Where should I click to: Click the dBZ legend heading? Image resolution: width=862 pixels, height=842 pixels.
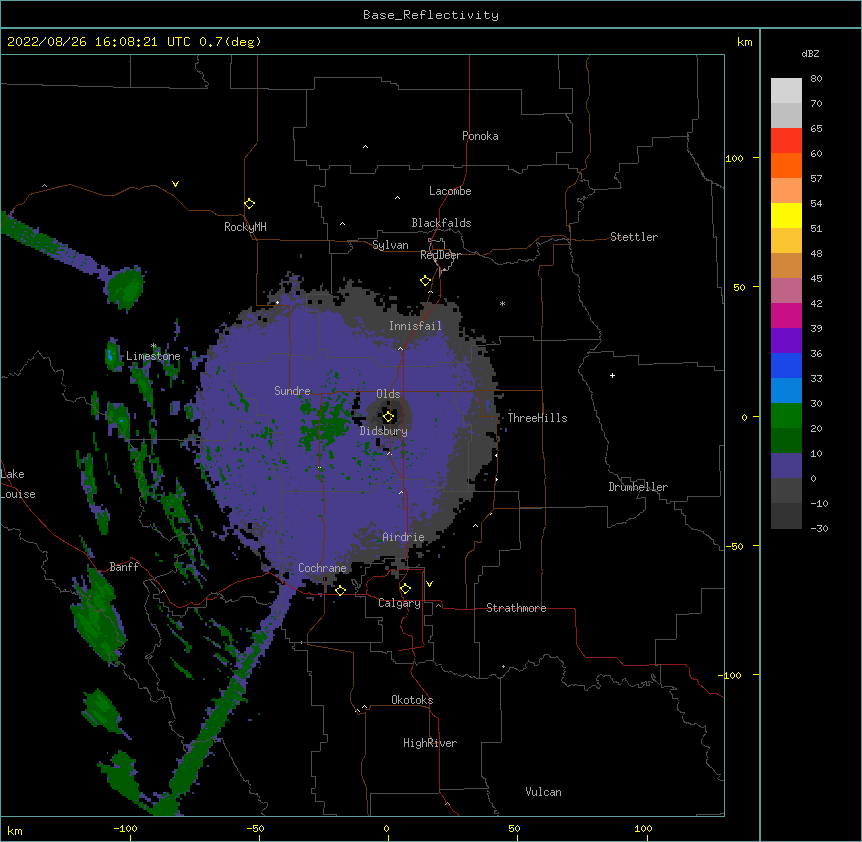tap(810, 54)
